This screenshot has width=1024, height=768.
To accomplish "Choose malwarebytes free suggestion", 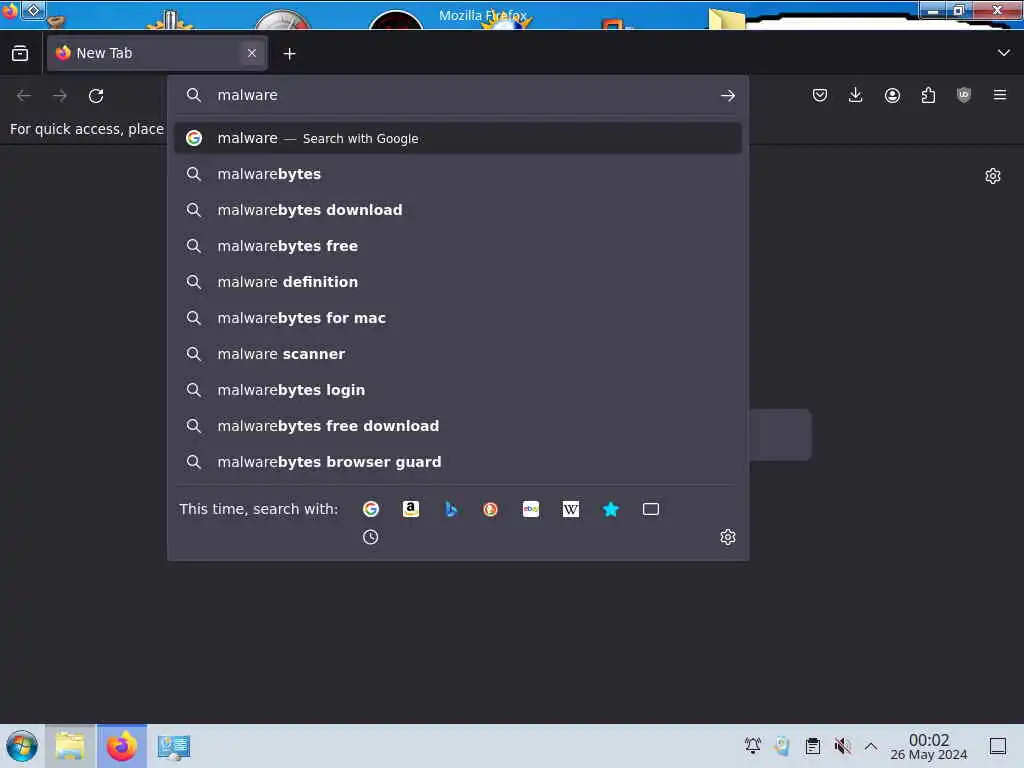I will 457,246.
